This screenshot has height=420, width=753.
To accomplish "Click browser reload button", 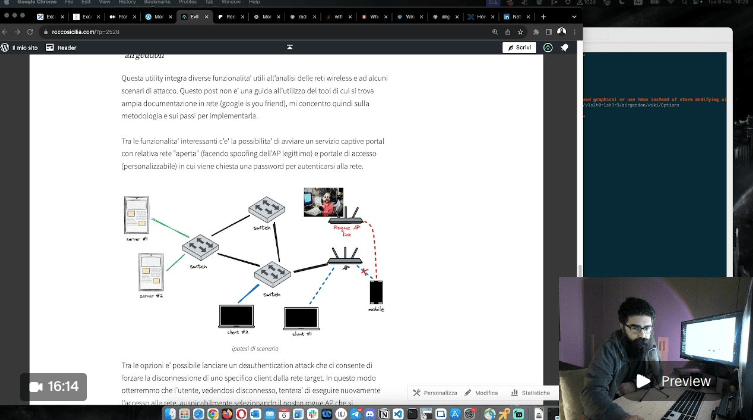I will pyautogui.click(x=31, y=32).
